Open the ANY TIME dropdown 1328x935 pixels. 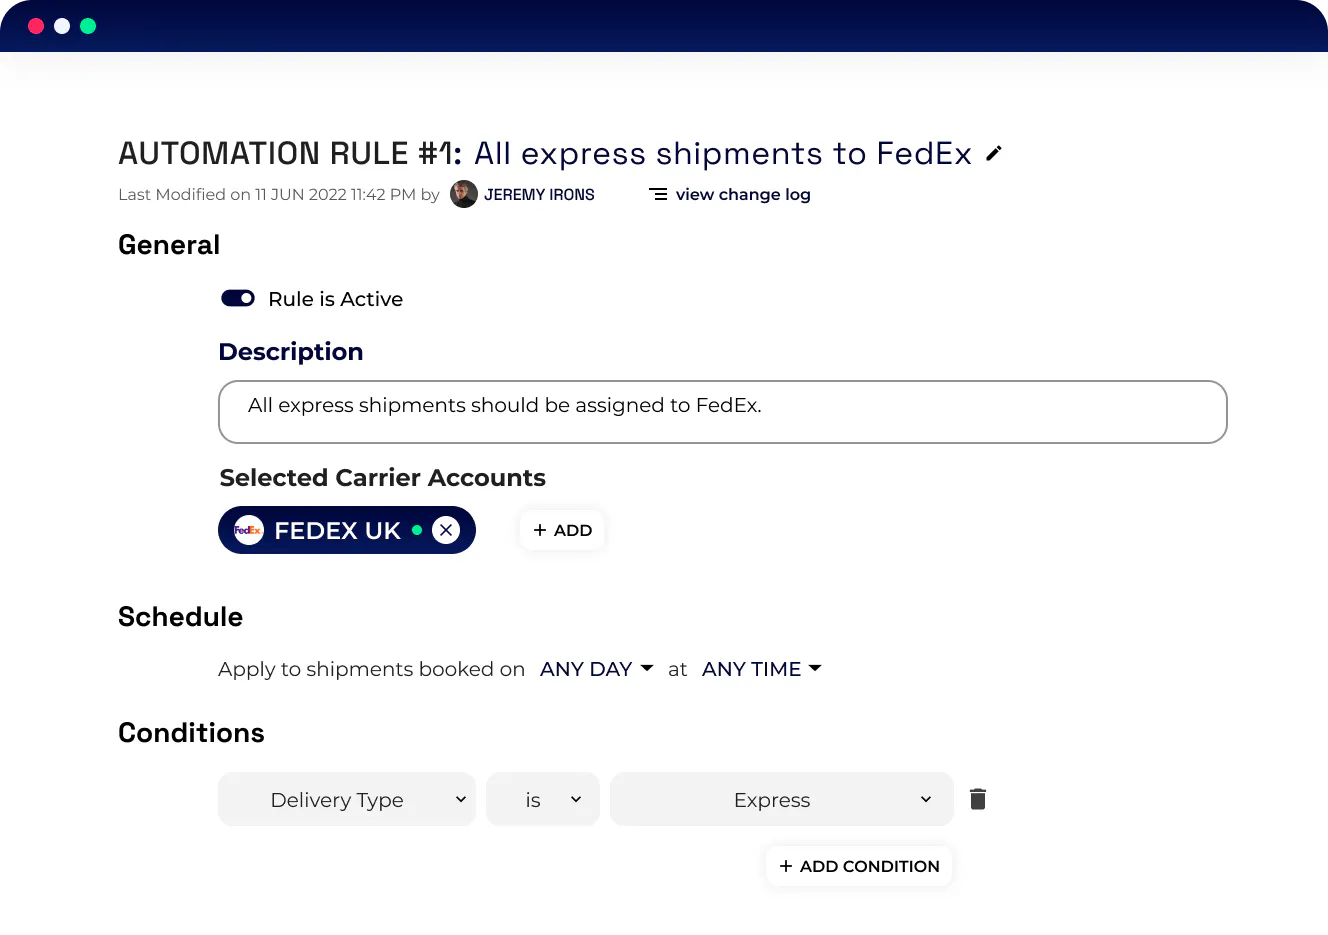[x=761, y=669]
